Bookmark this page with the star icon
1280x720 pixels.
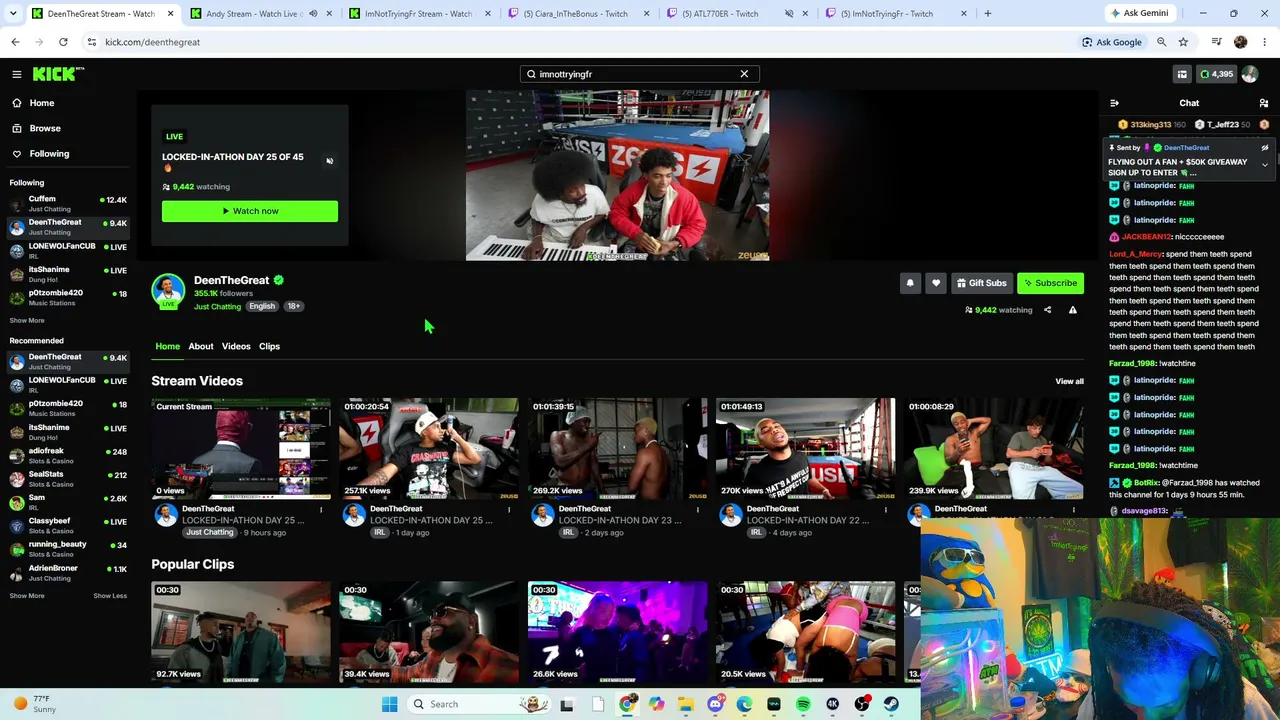pyautogui.click(x=1183, y=42)
